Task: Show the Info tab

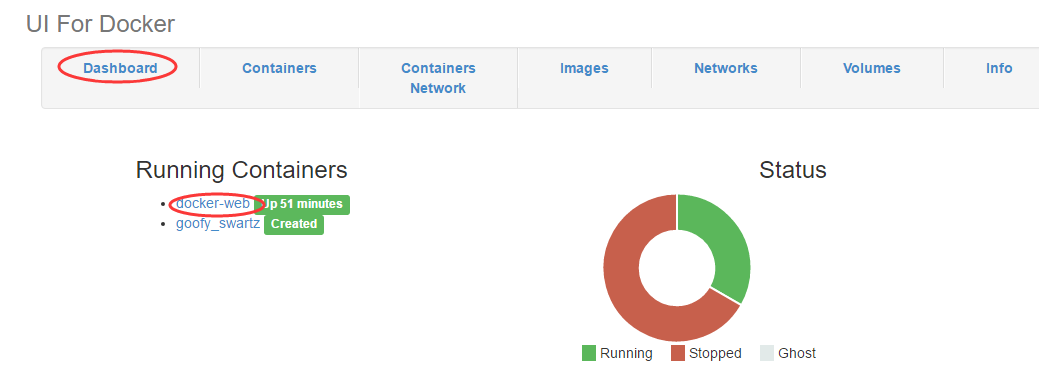Action: (x=999, y=68)
